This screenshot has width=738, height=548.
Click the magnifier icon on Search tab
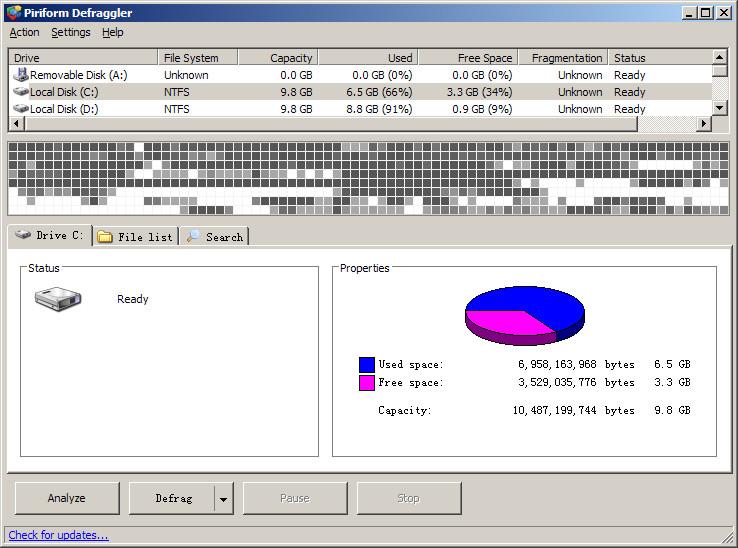193,237
